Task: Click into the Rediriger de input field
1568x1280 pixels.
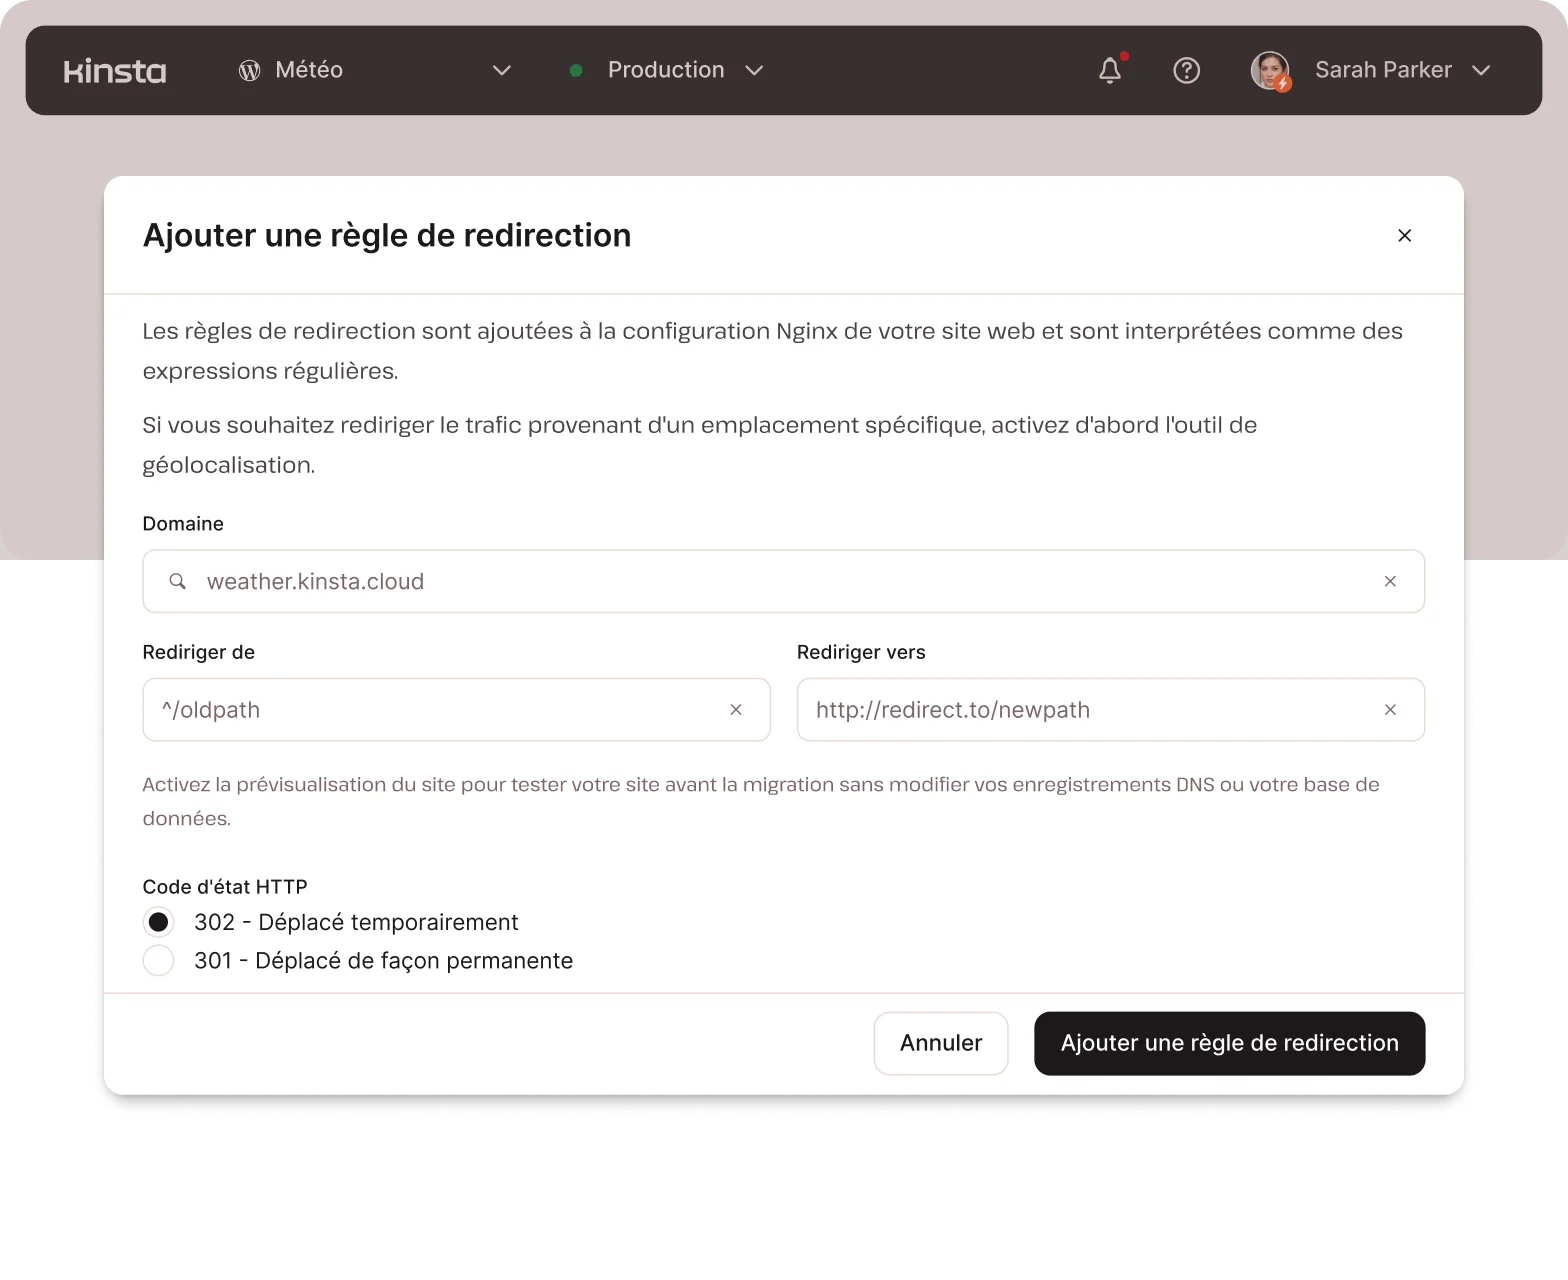Action: (440, 710)
